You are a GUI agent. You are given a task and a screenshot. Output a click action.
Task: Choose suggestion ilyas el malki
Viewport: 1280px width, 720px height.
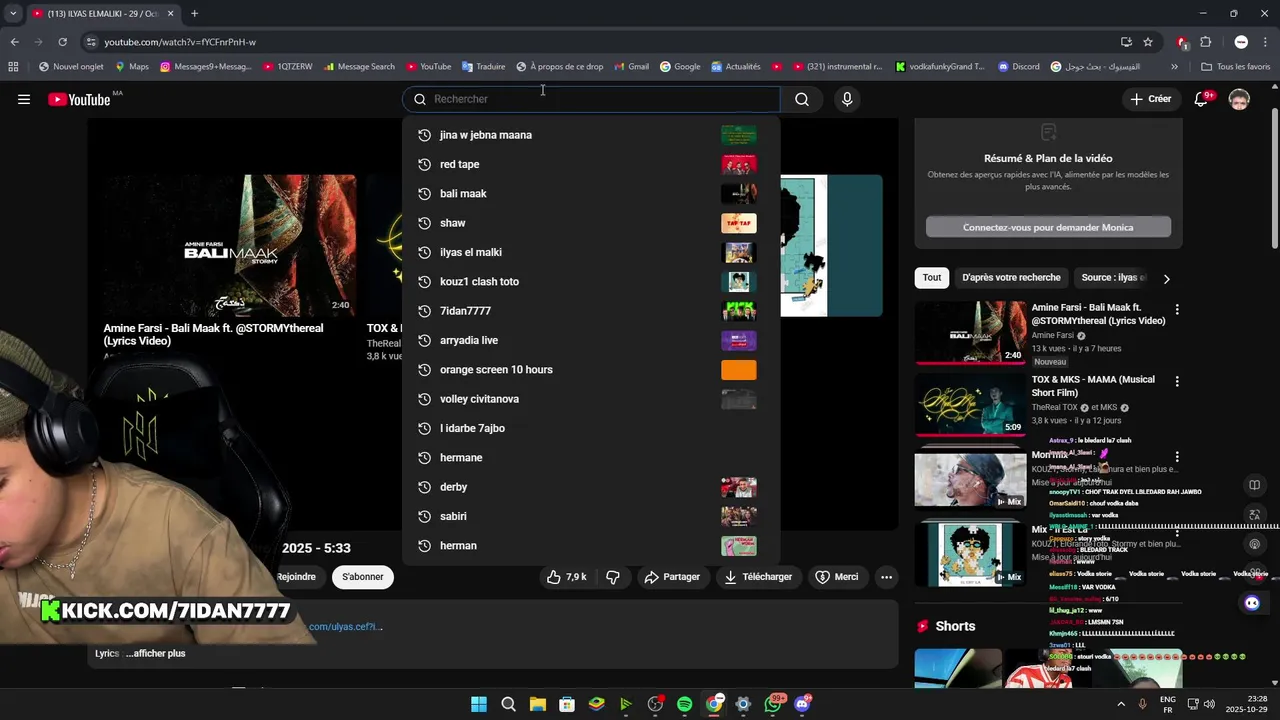(x=591, y=252)
